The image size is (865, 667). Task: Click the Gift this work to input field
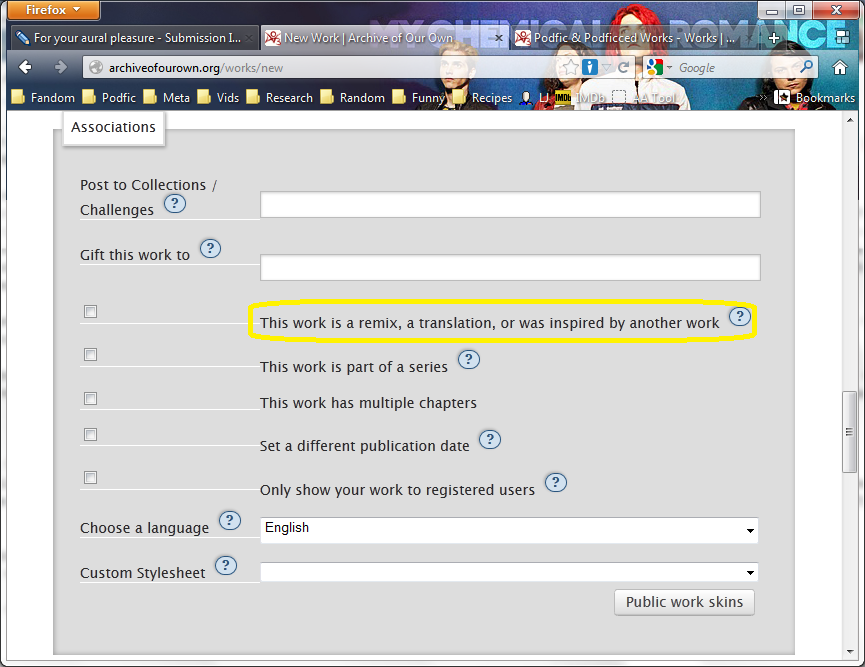(510, 268)
